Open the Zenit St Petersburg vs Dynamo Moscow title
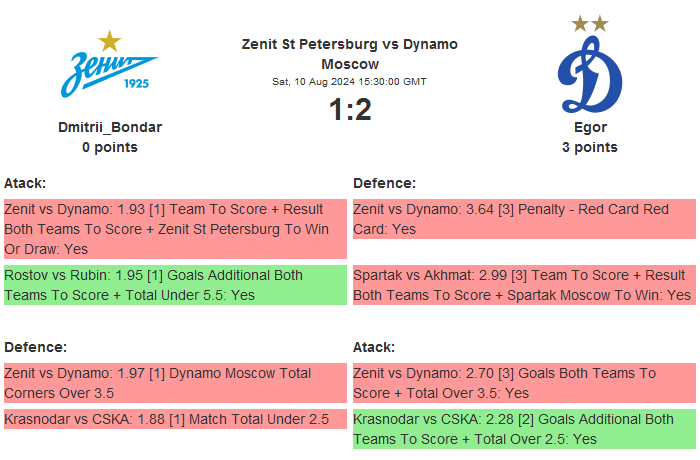This screenshot has height=460, width=700. tap(349, 54)
